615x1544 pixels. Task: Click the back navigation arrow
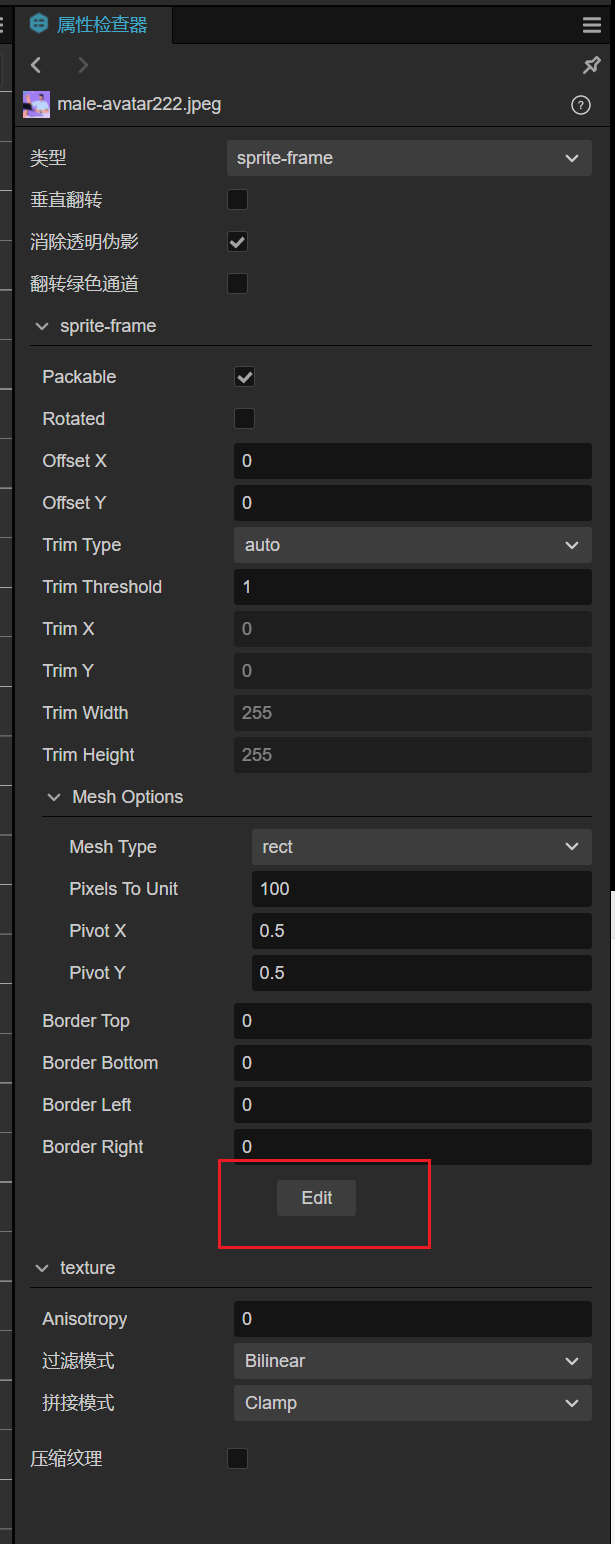coord(37,65)
